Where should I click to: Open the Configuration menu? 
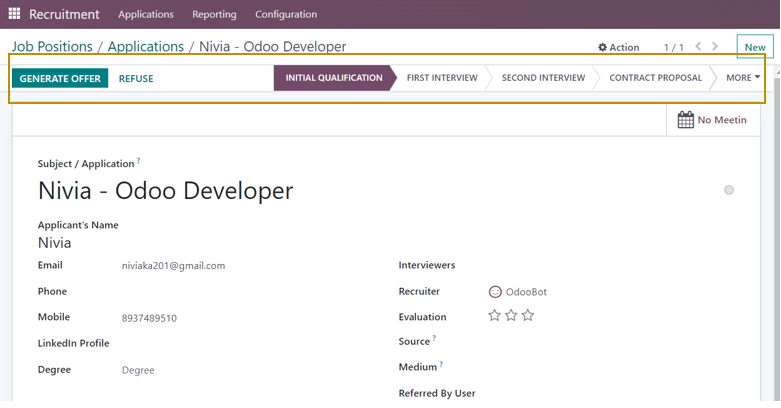pyautogui.click(x=286, y=14)
